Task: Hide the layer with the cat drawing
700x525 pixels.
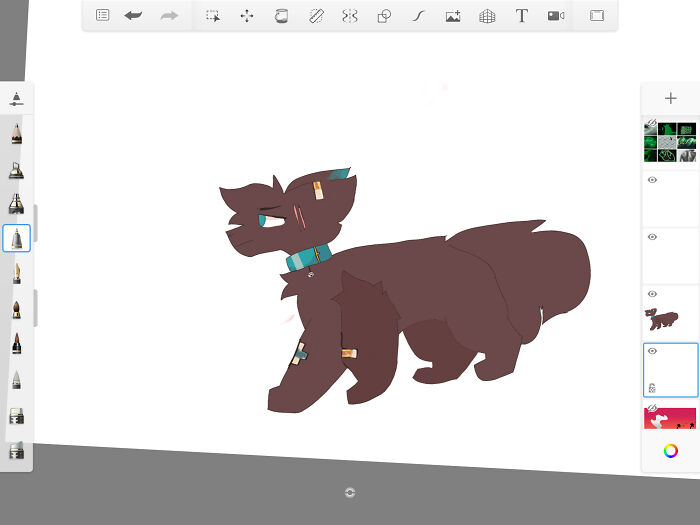Action: point(652,294)
